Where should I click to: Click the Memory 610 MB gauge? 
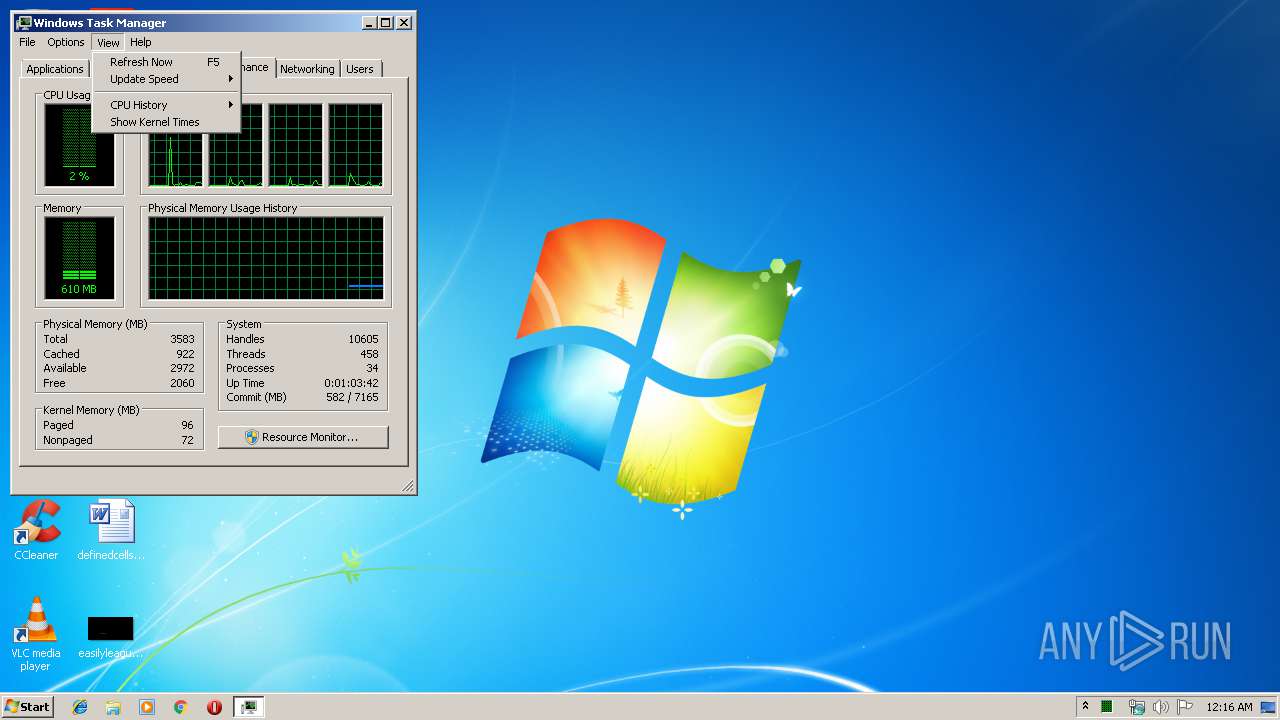pyautogui.click(x=79, y=259)
